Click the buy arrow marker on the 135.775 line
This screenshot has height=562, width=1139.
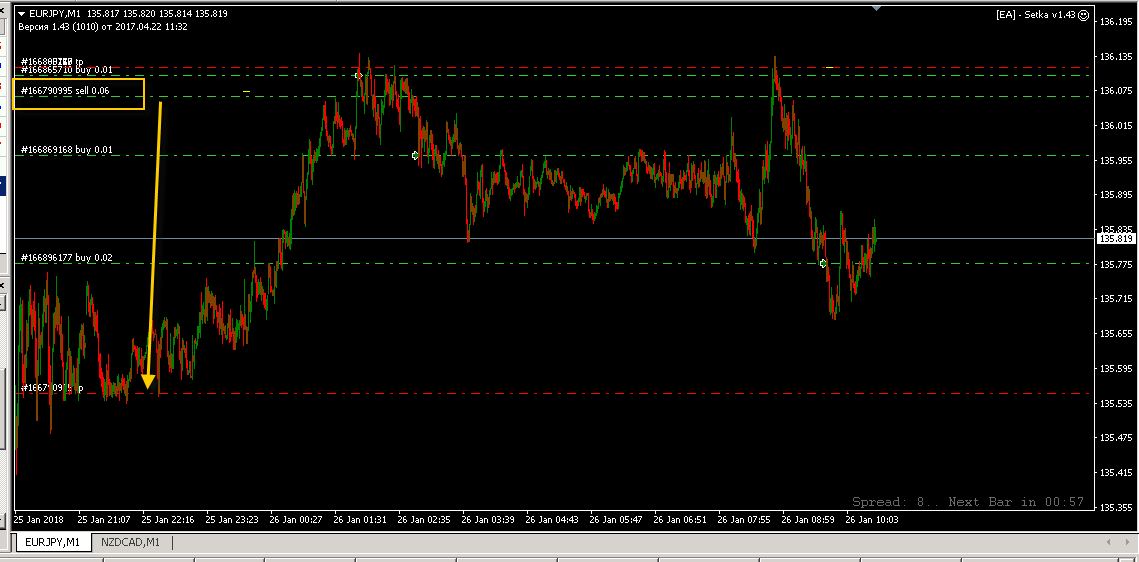point(823,263)
